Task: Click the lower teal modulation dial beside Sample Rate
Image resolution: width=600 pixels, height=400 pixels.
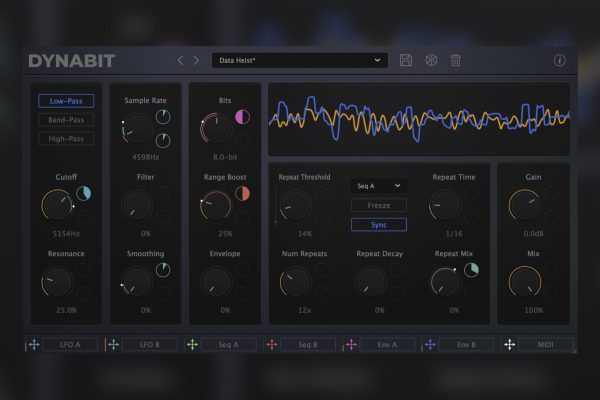Action: pos(163,140)
